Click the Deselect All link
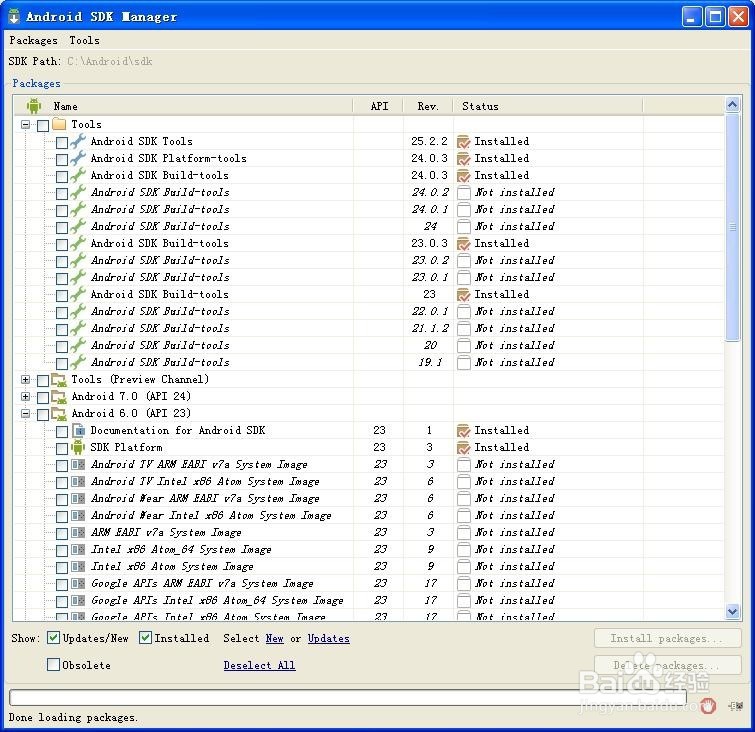 click(x=260, y=665)
